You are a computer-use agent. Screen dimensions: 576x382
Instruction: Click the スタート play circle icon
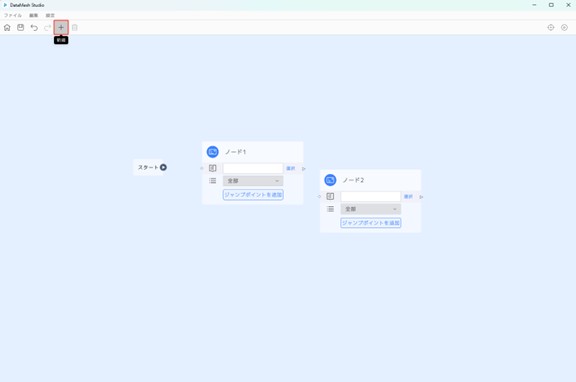(x=163, y=167)
